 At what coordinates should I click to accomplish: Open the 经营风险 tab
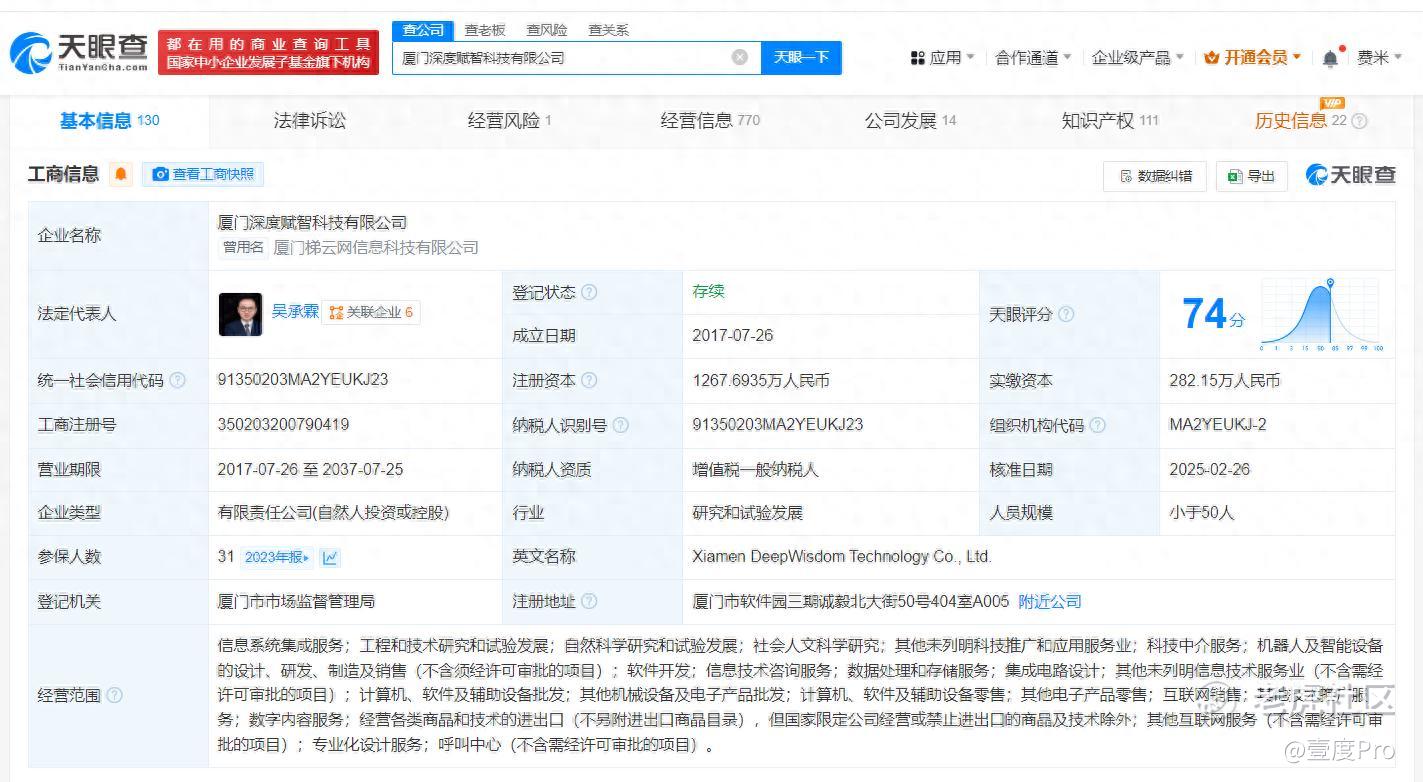tap(509, 121)
